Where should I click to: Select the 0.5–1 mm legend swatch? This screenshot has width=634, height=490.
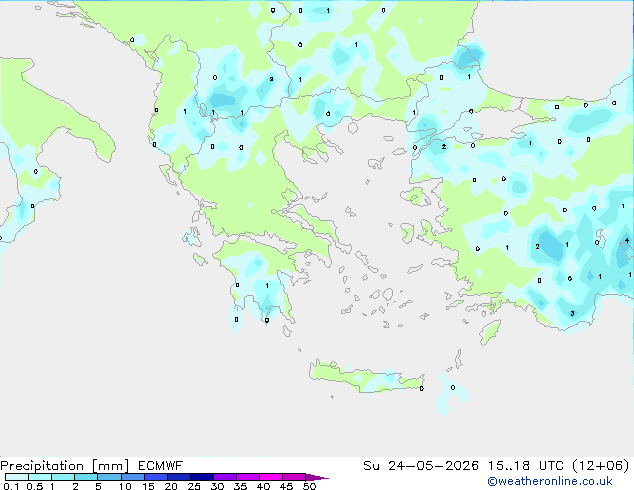coord(40,477)
